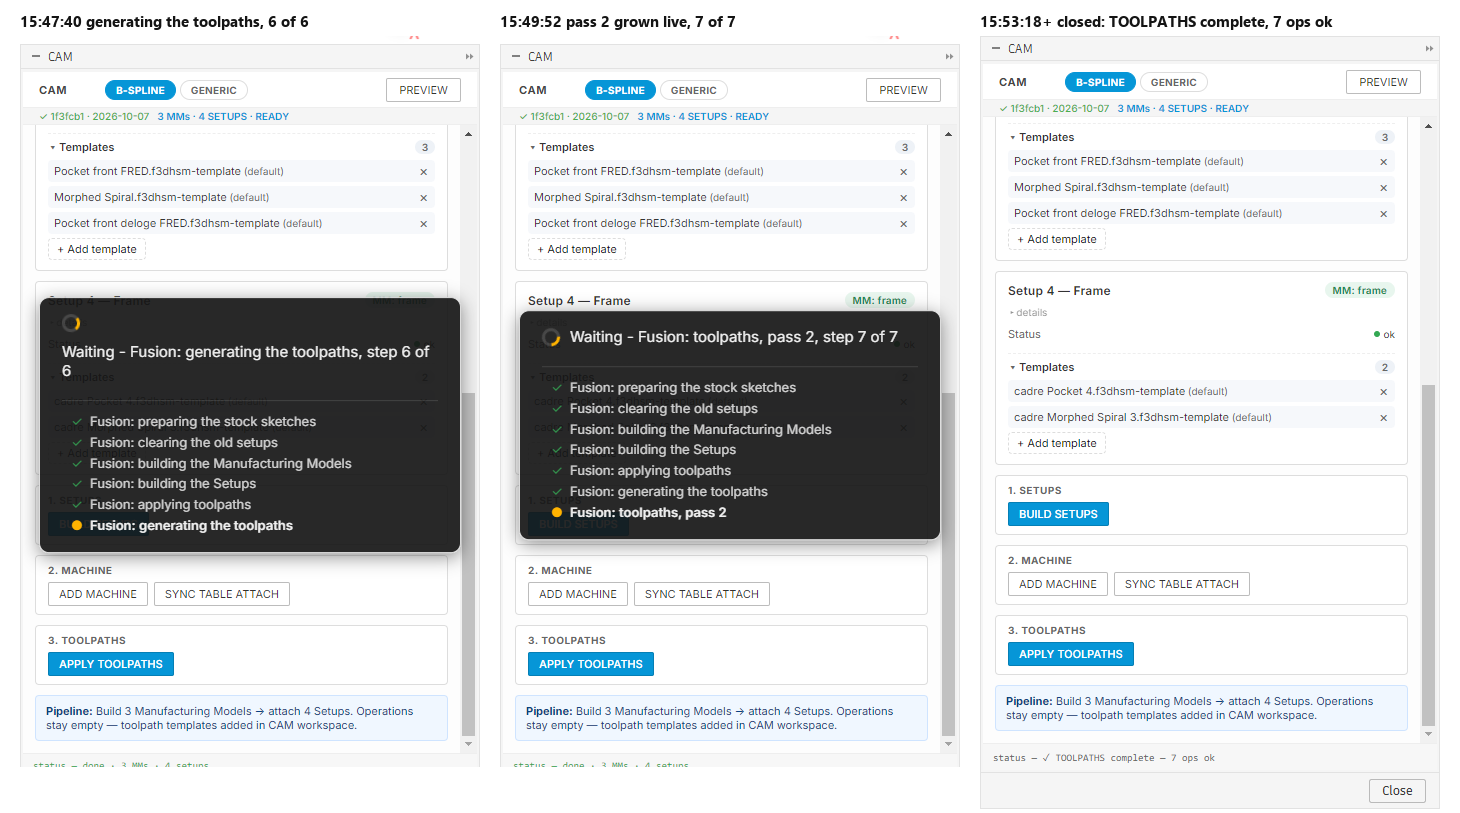Click the double-chevron icon in 15:53:18 CAM header
The width and height of the screenshot is (1460, 813).
coord(1429,49)
